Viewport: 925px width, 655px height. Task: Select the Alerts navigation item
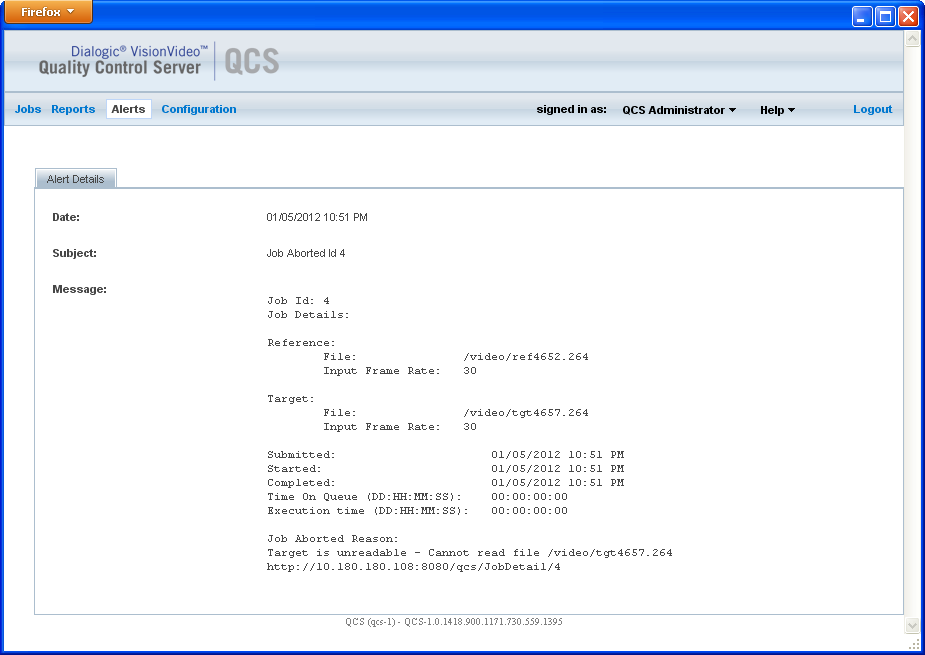pos(128,109)
